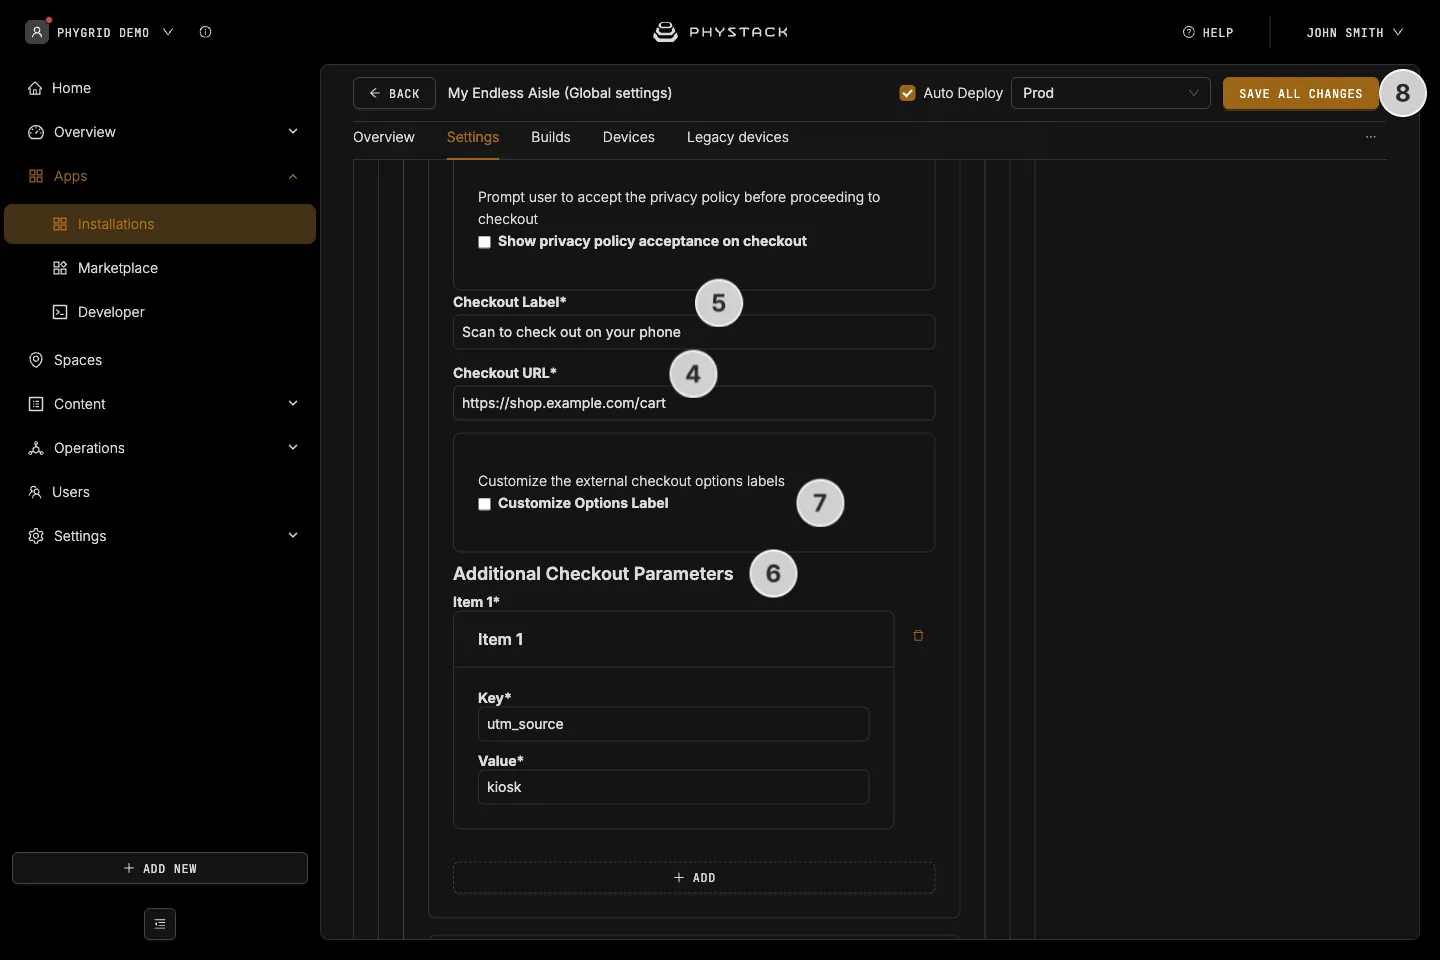Expand the Operations sidebar section
This screenshot has height=960, width=1440.
point(293,448)
